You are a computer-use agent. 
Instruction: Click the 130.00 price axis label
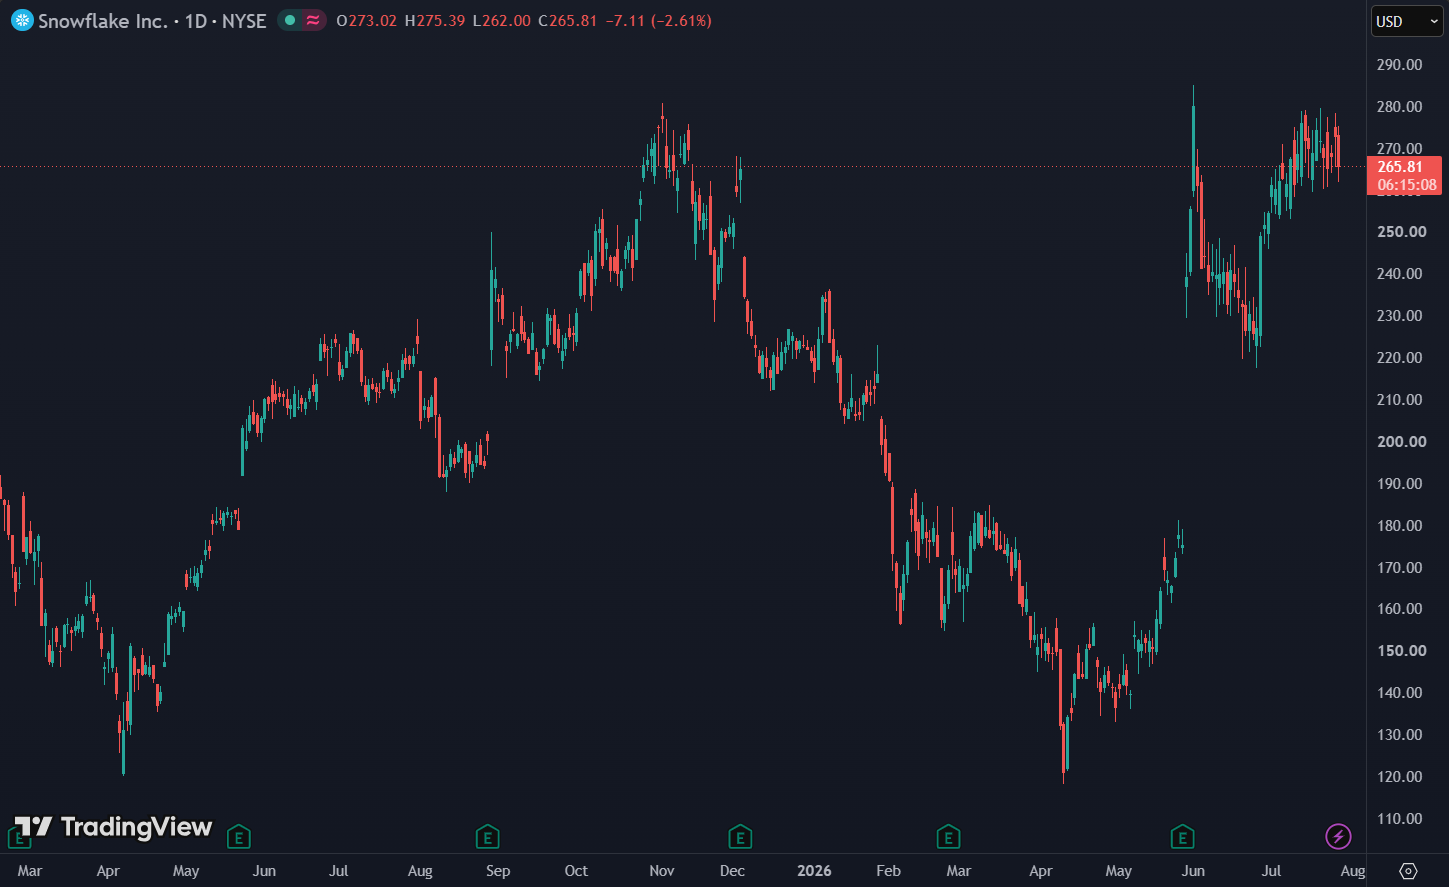pyautogui.click(x=1399, y=735)
